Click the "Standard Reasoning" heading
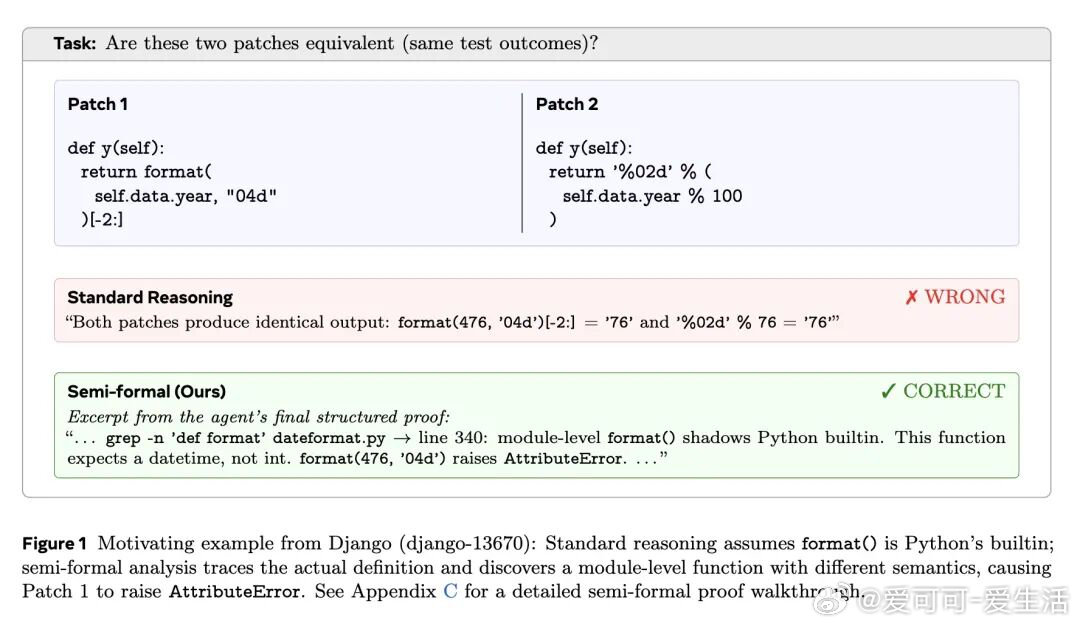This screenshot has height=626, width=1080. point(149,297)
